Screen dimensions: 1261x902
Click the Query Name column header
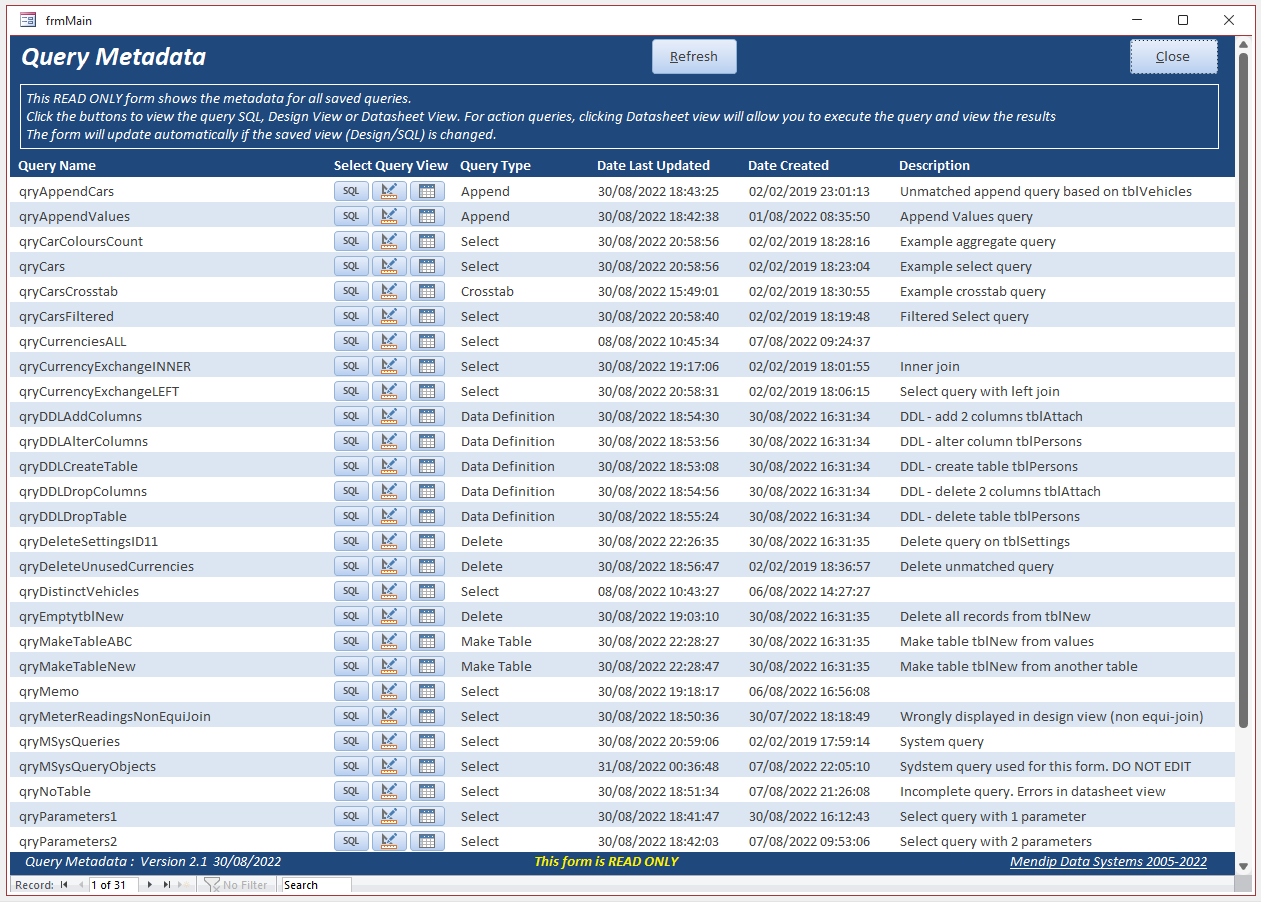click(x=57, y=166)
